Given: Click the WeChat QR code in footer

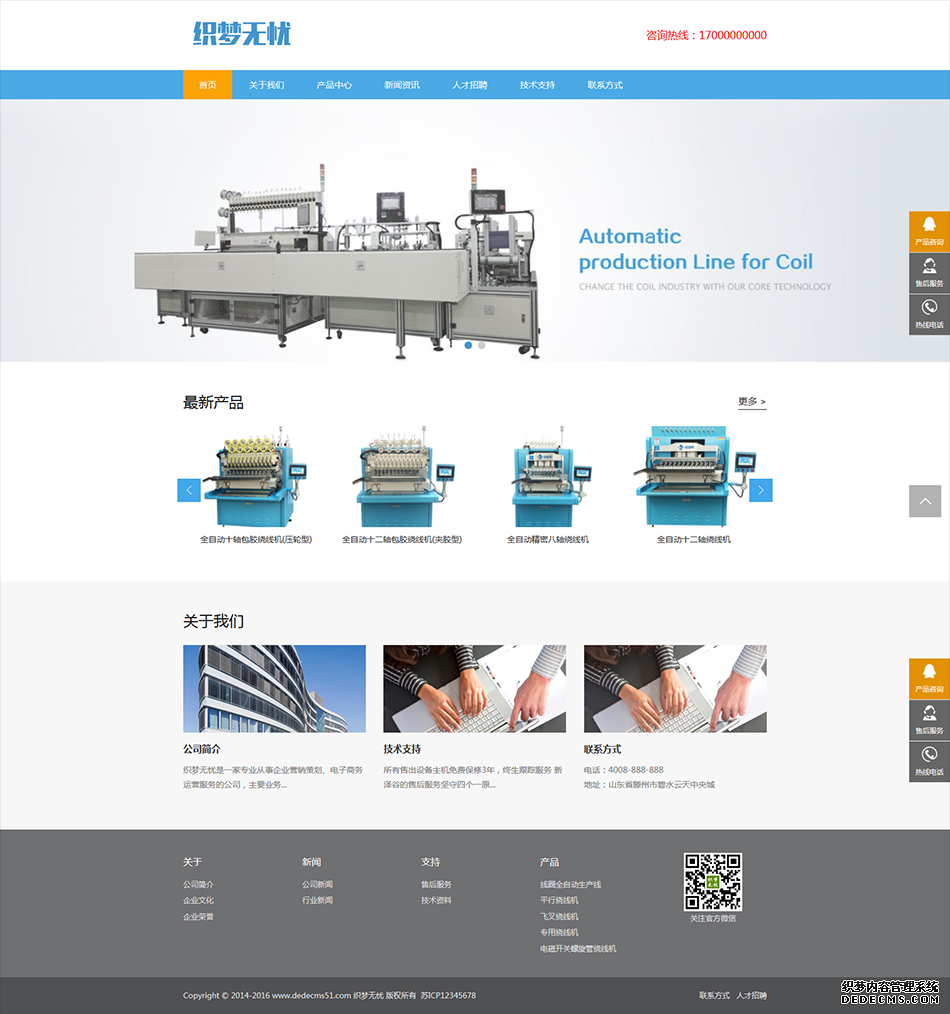Looking at the screenshot, I should (712, 881).
